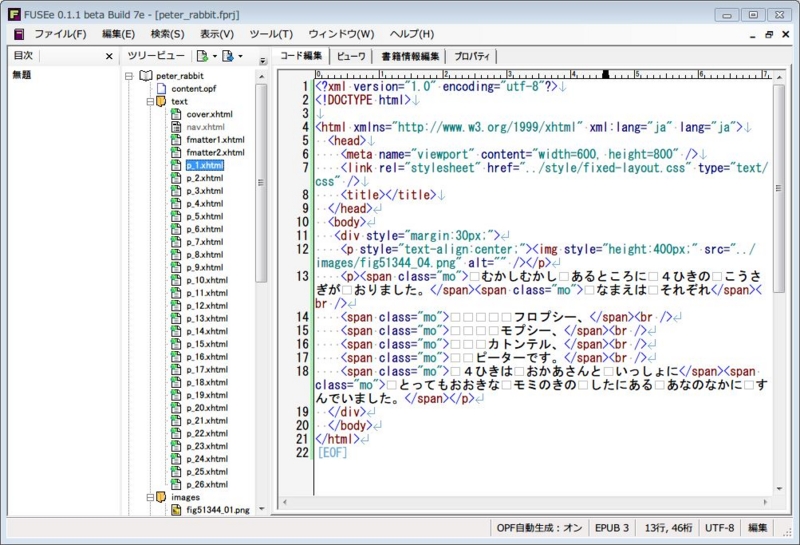Select p_1.xhtml file
800x545 pixels.
click(x=205, y=165)
